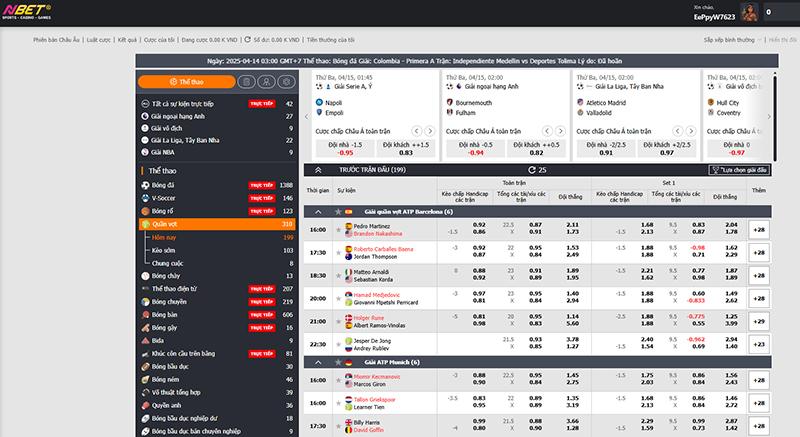Open the Quần vợt sport category
This screenshot has width=800, height=437.
(217, 224)
